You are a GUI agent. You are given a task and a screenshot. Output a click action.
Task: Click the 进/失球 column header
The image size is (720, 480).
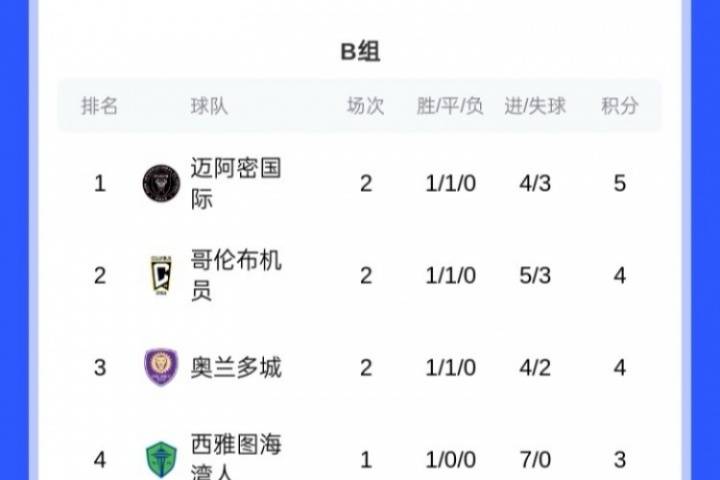(535, 106)
